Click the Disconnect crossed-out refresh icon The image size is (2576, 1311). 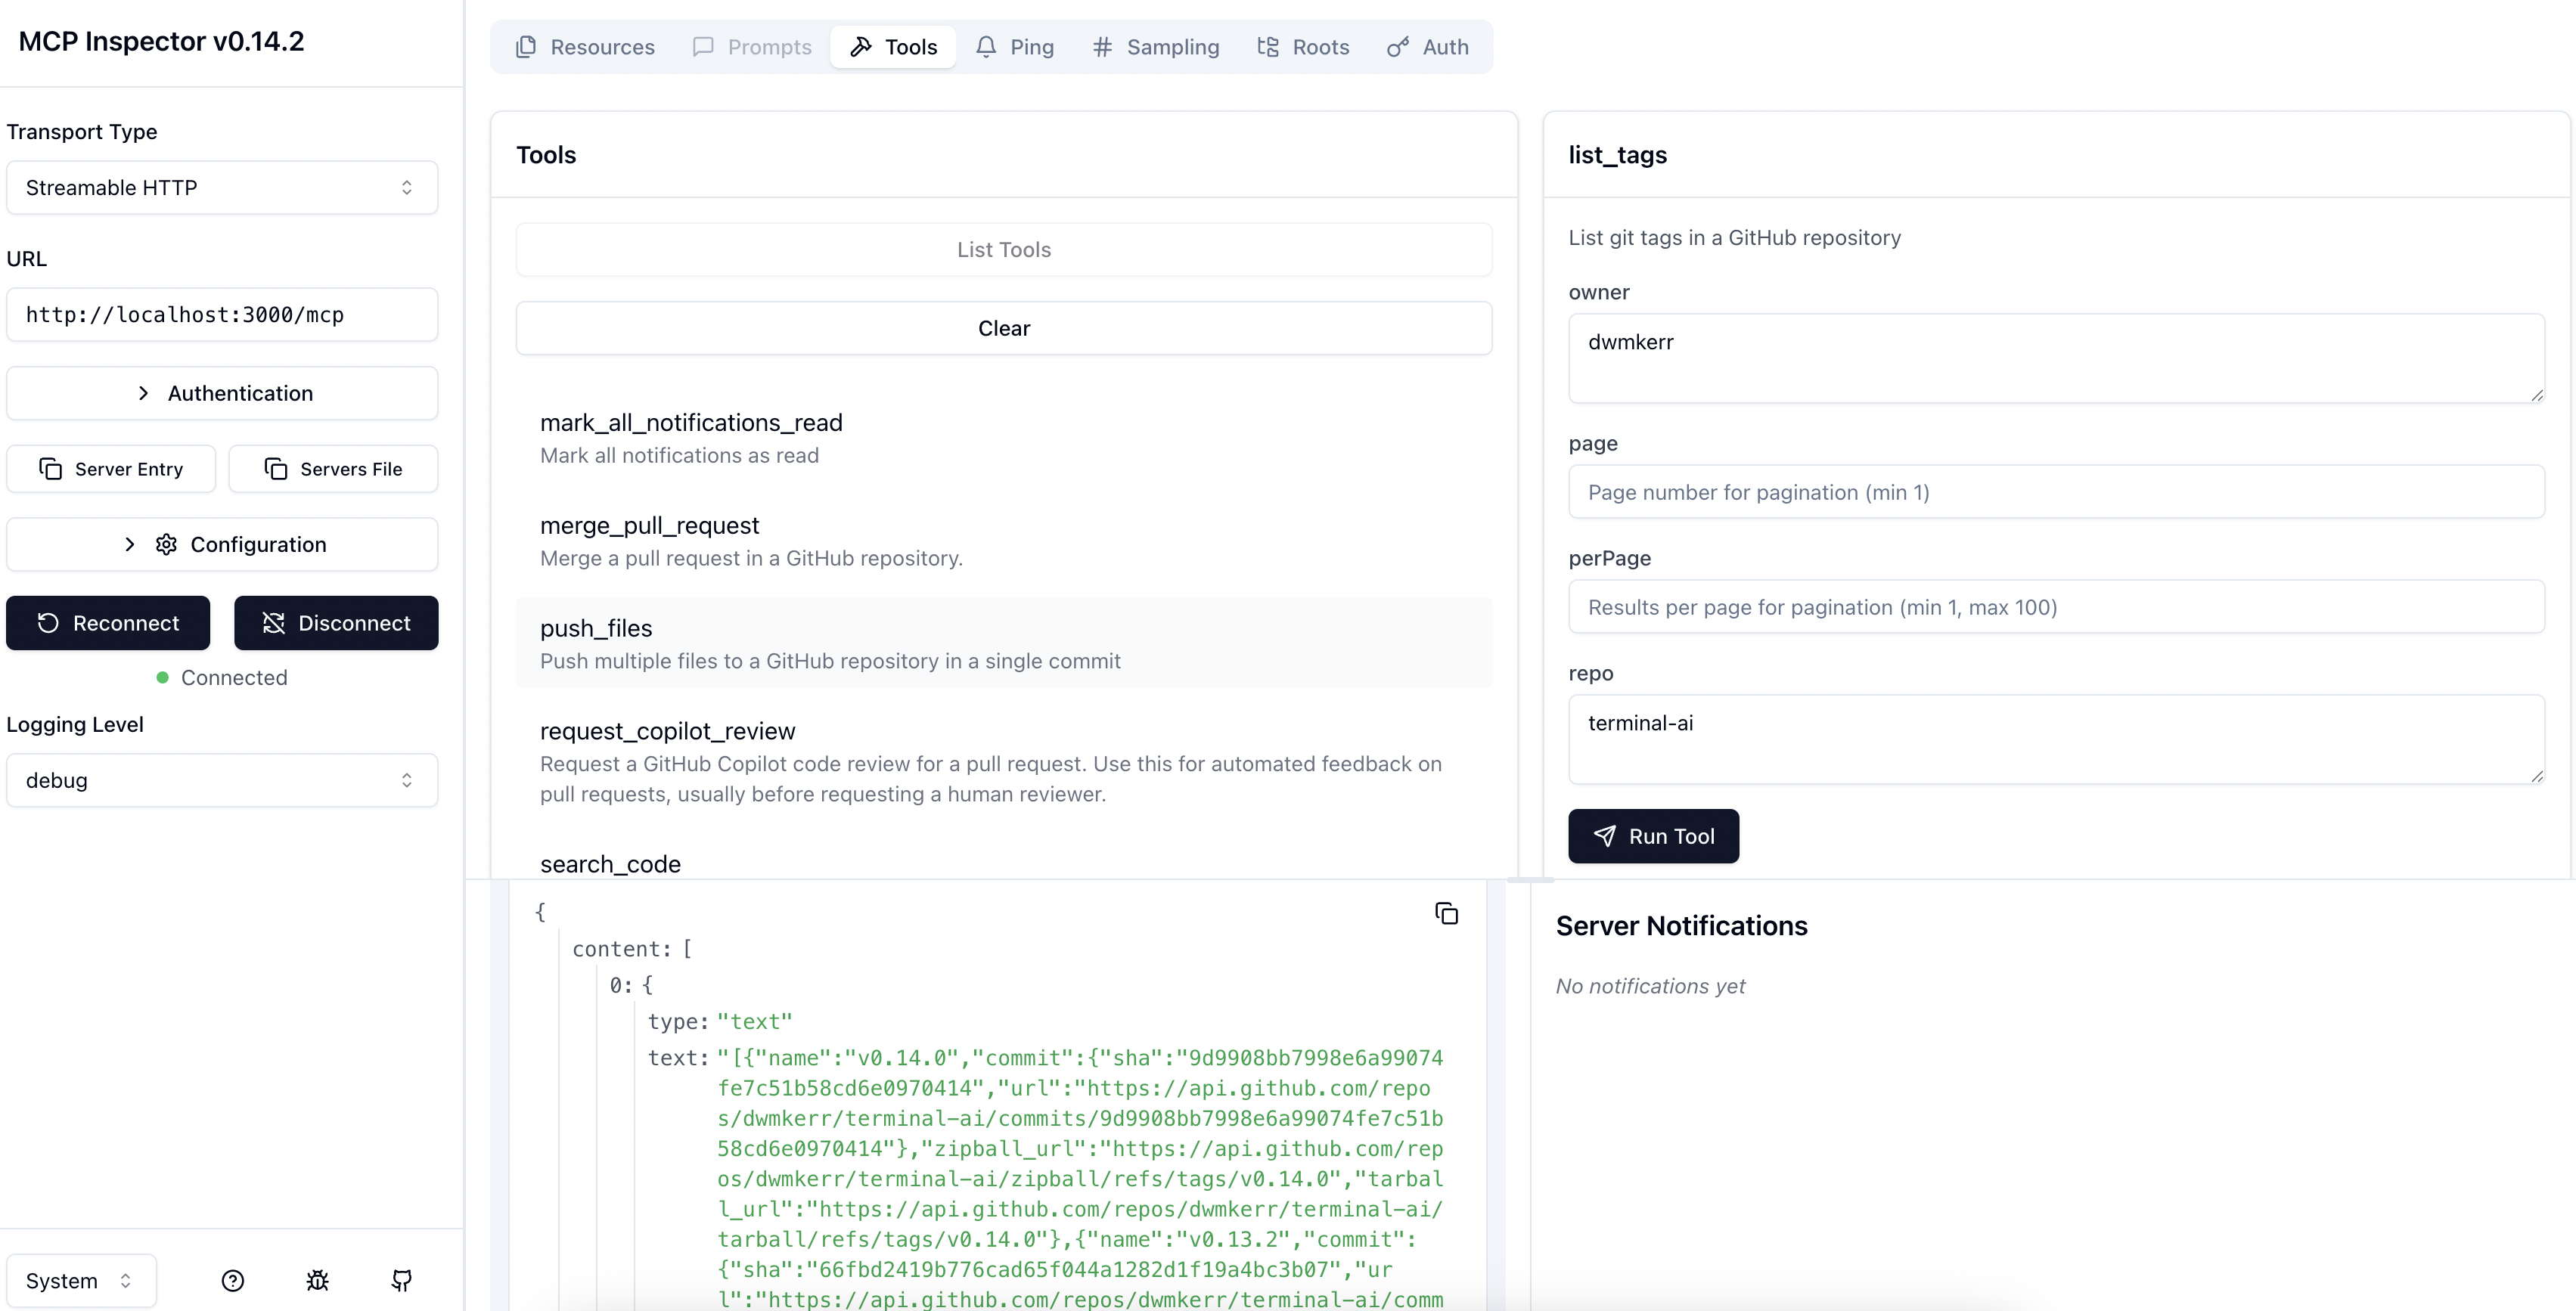click(x=274, y=623)
